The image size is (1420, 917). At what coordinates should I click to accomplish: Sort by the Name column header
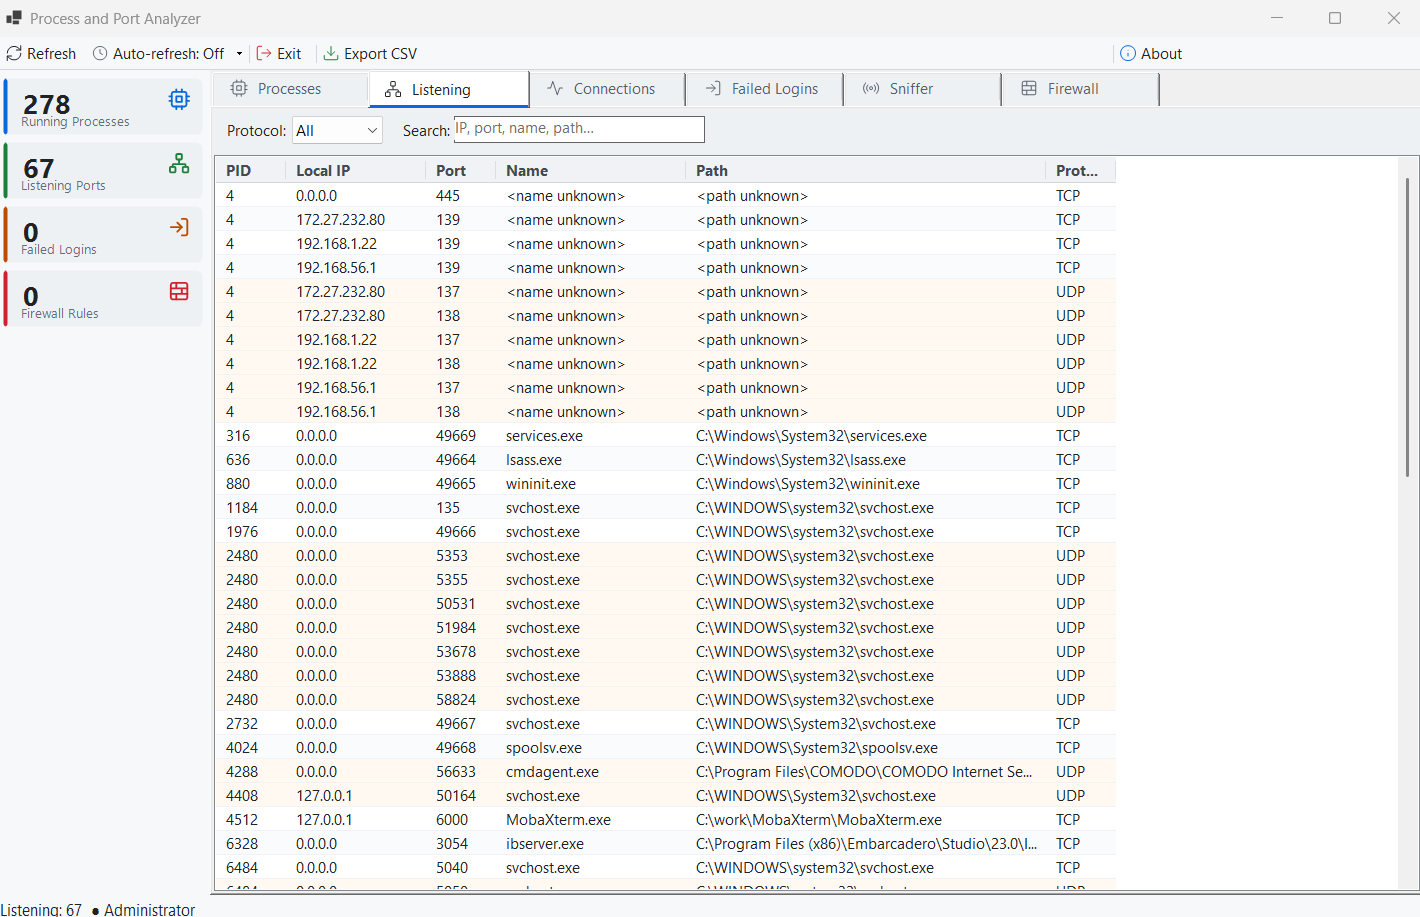tap(590, 170)
